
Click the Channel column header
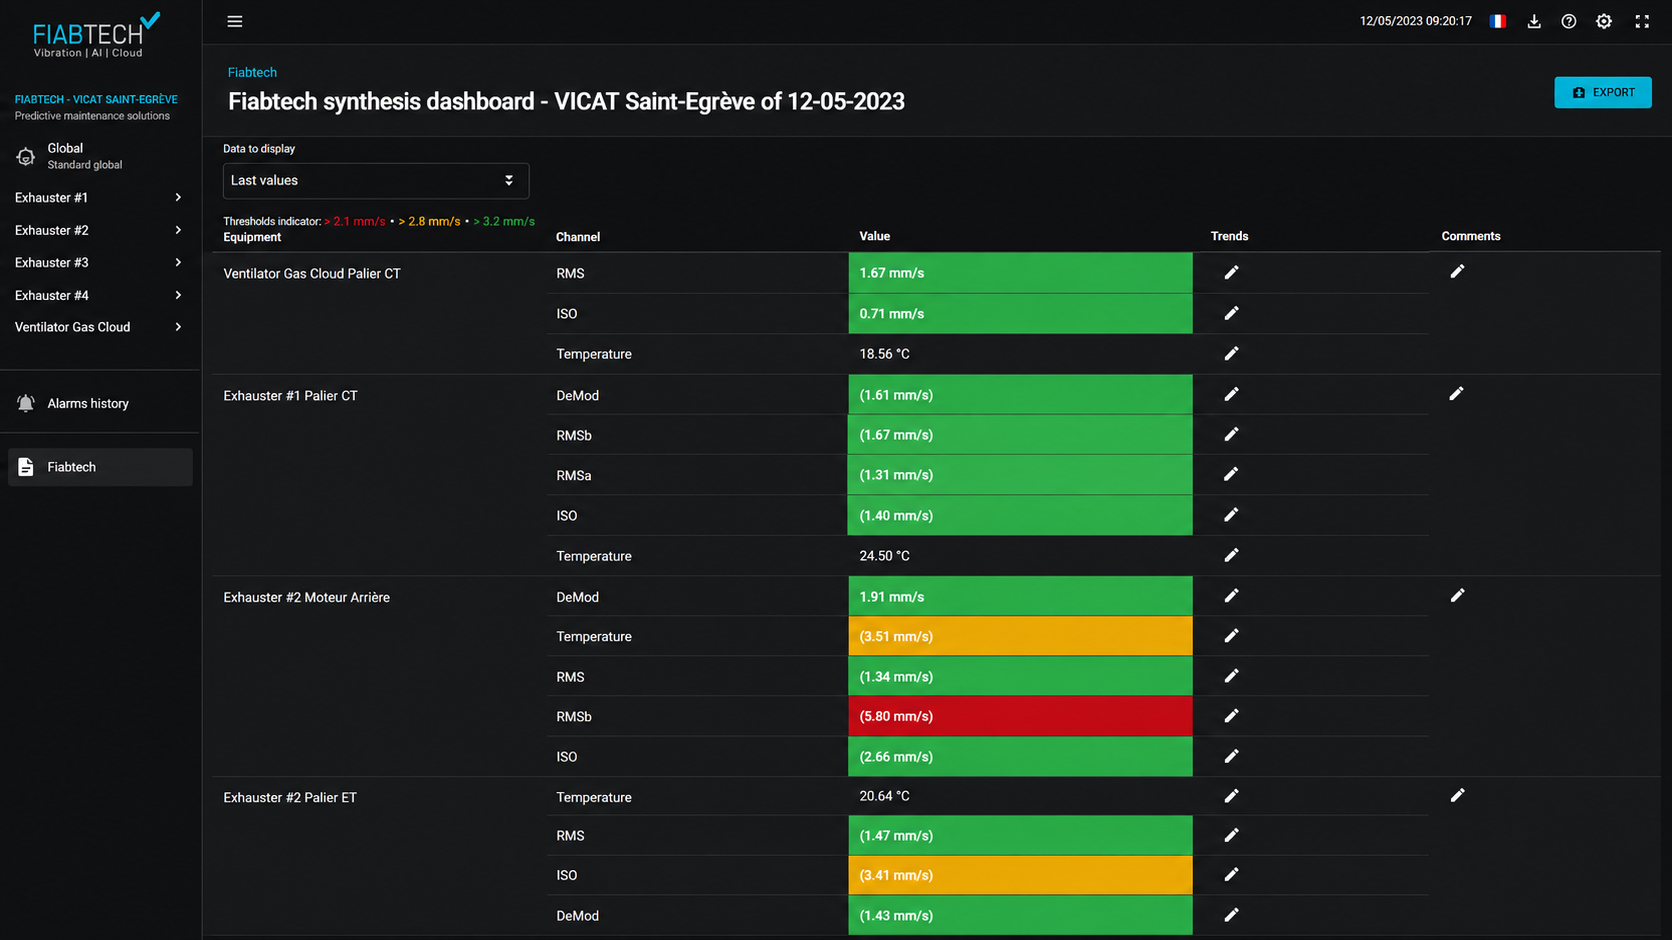(x=578, y=237)
